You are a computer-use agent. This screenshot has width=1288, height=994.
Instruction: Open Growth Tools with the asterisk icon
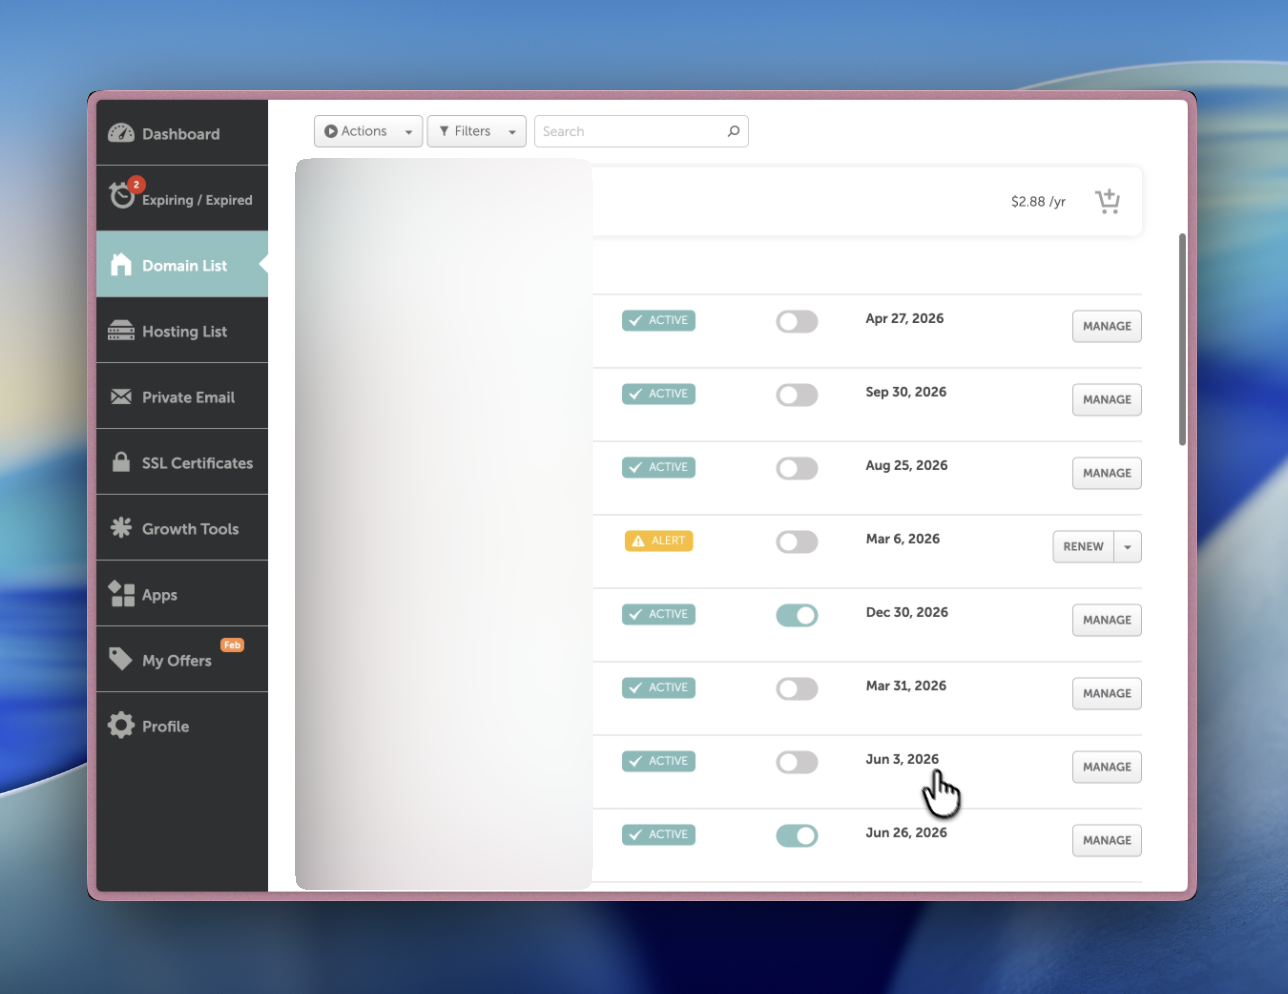tap(120, 527)
